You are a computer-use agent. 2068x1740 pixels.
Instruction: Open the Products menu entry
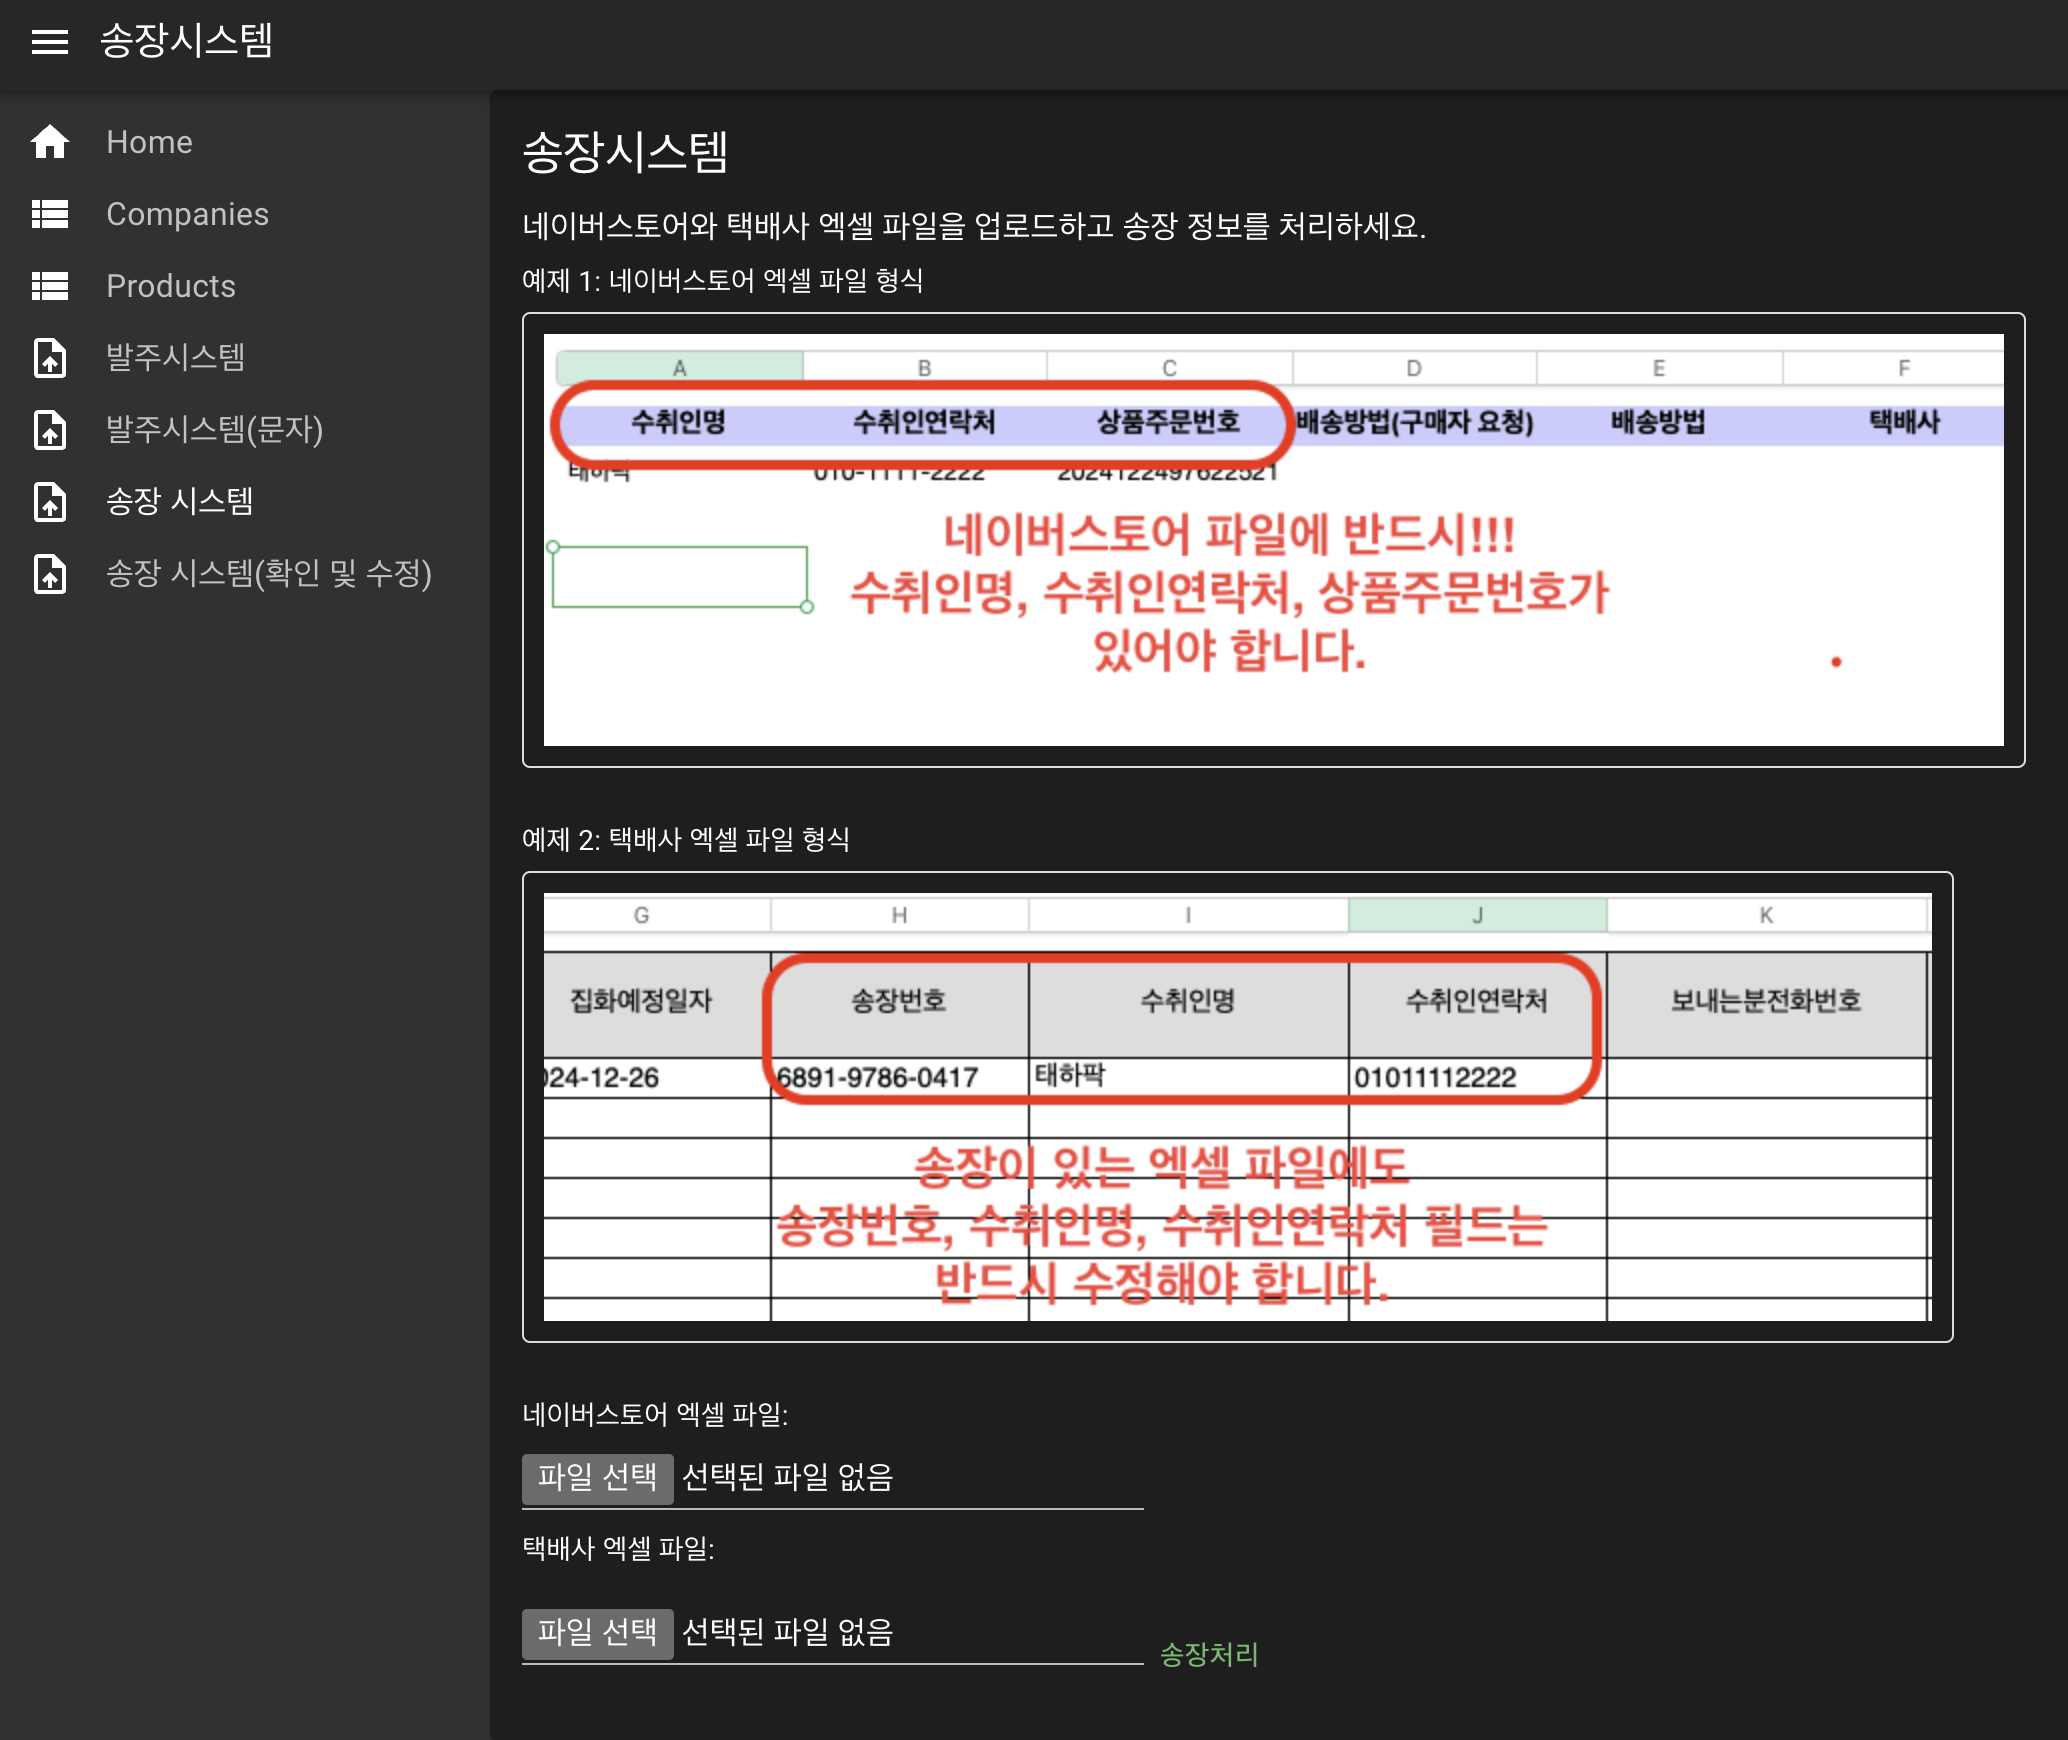[x=171, y=286]
